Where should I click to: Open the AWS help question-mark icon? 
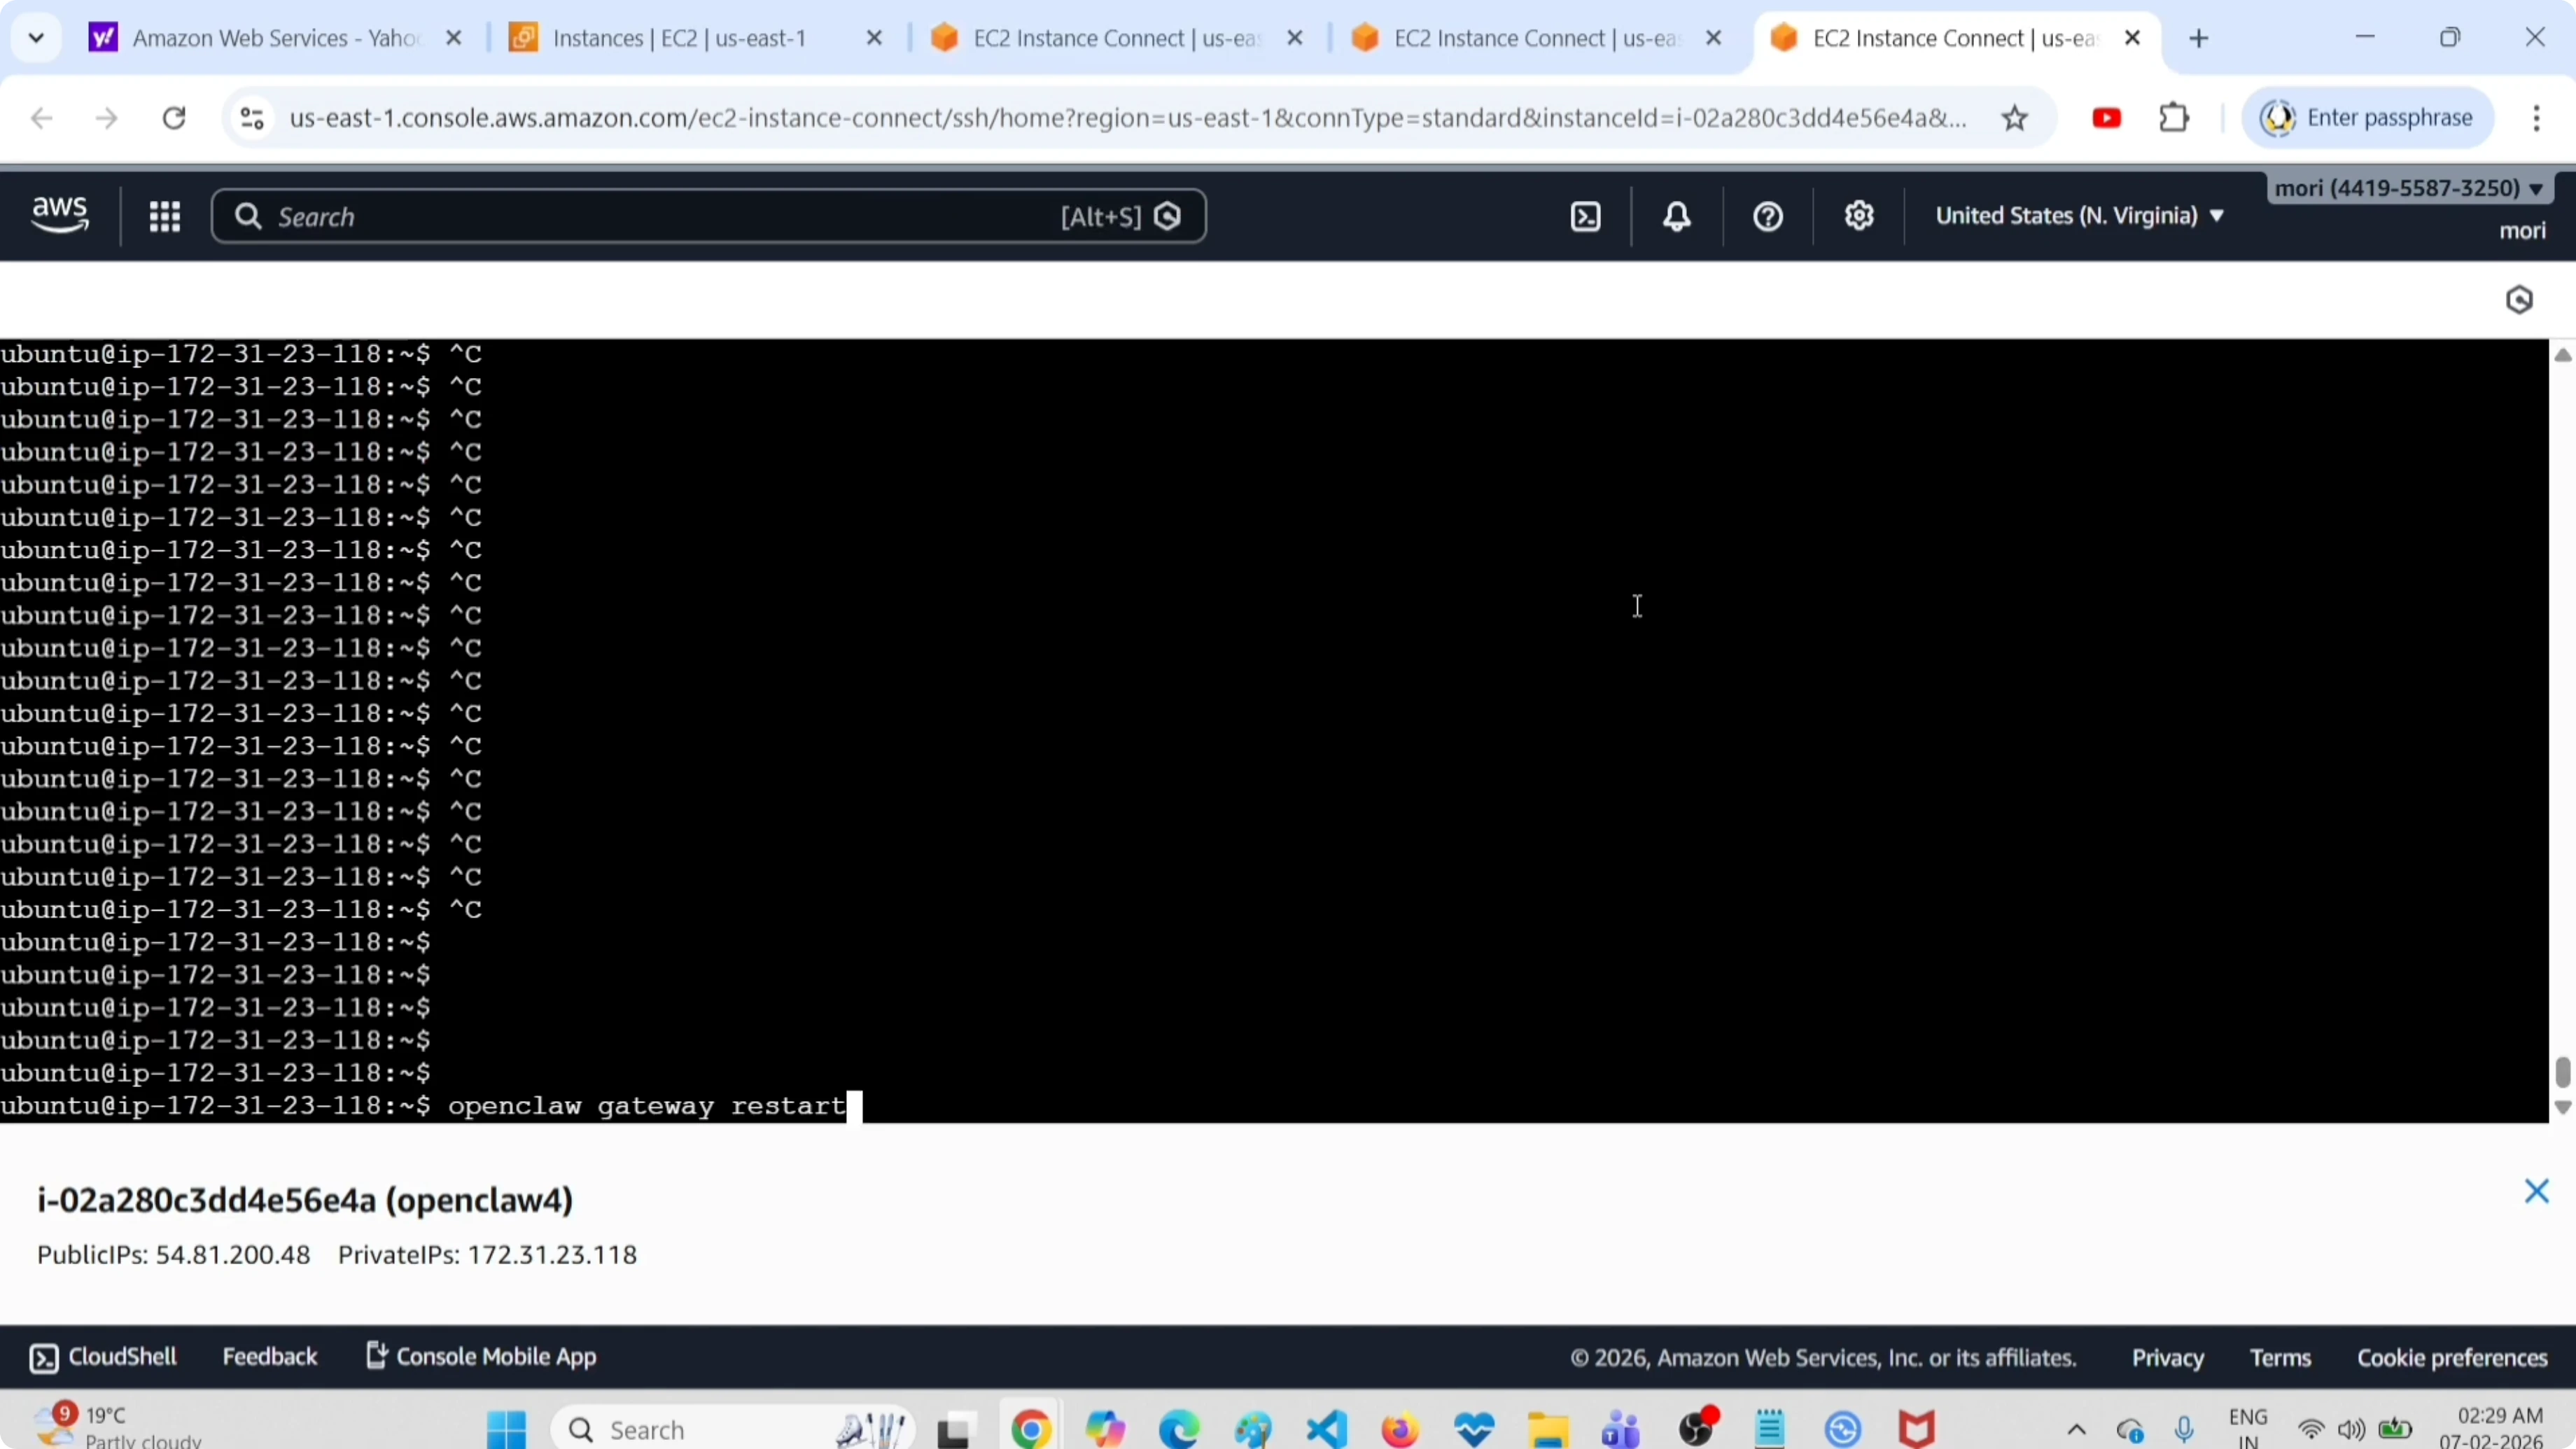(1768, 216)
